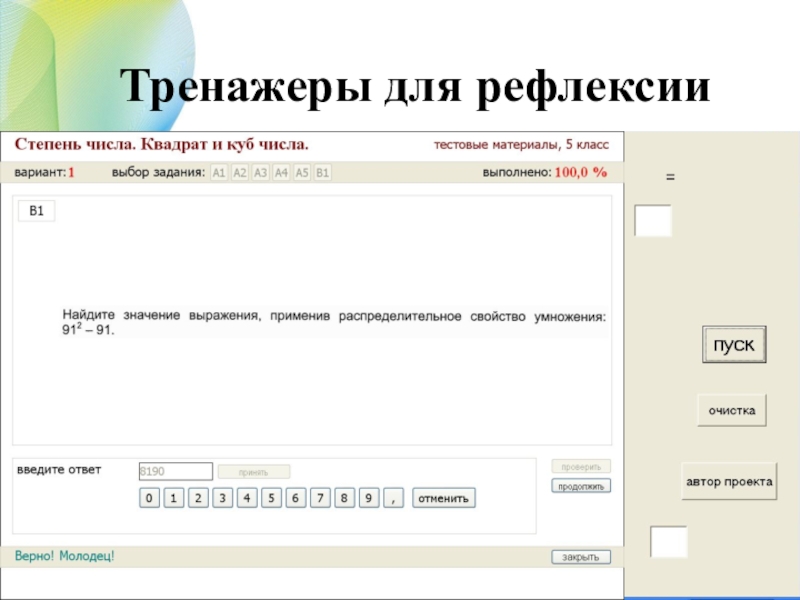Click the отменить button
Screen dimensions: 800x600
point(445,498)
